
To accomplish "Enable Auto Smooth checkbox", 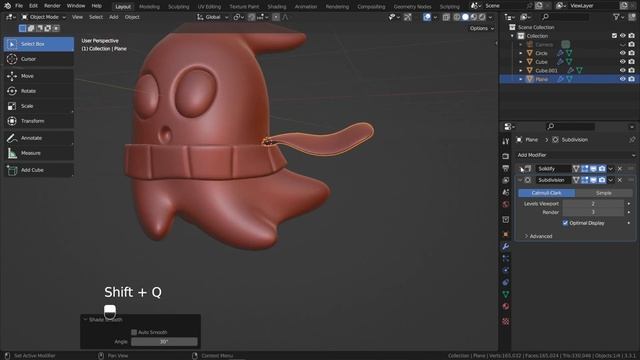I will [x=134, y=332].
